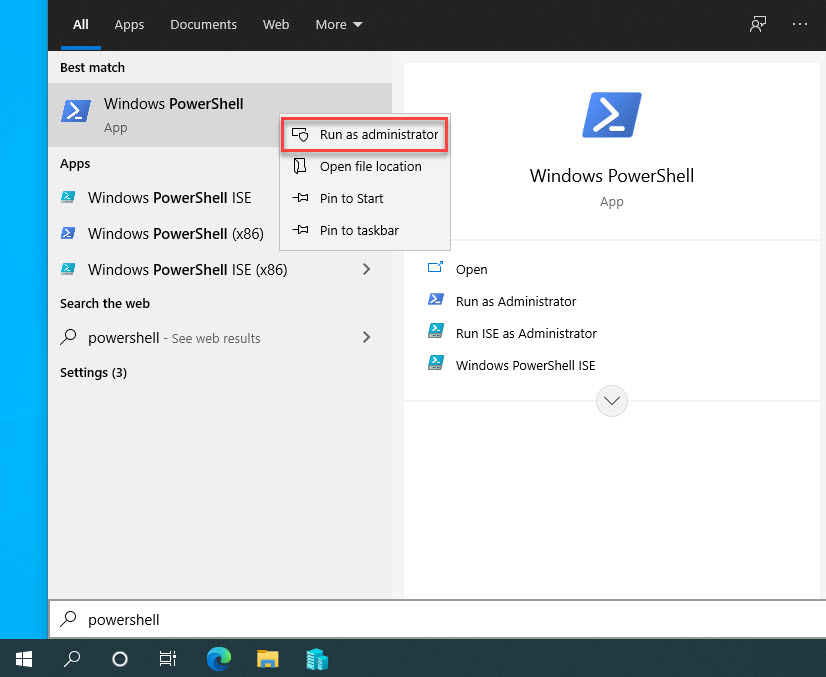The height and width of the screenshot is (677, 826).
Task: Expand the More filter dropdown
Action: tap(339, 25)
